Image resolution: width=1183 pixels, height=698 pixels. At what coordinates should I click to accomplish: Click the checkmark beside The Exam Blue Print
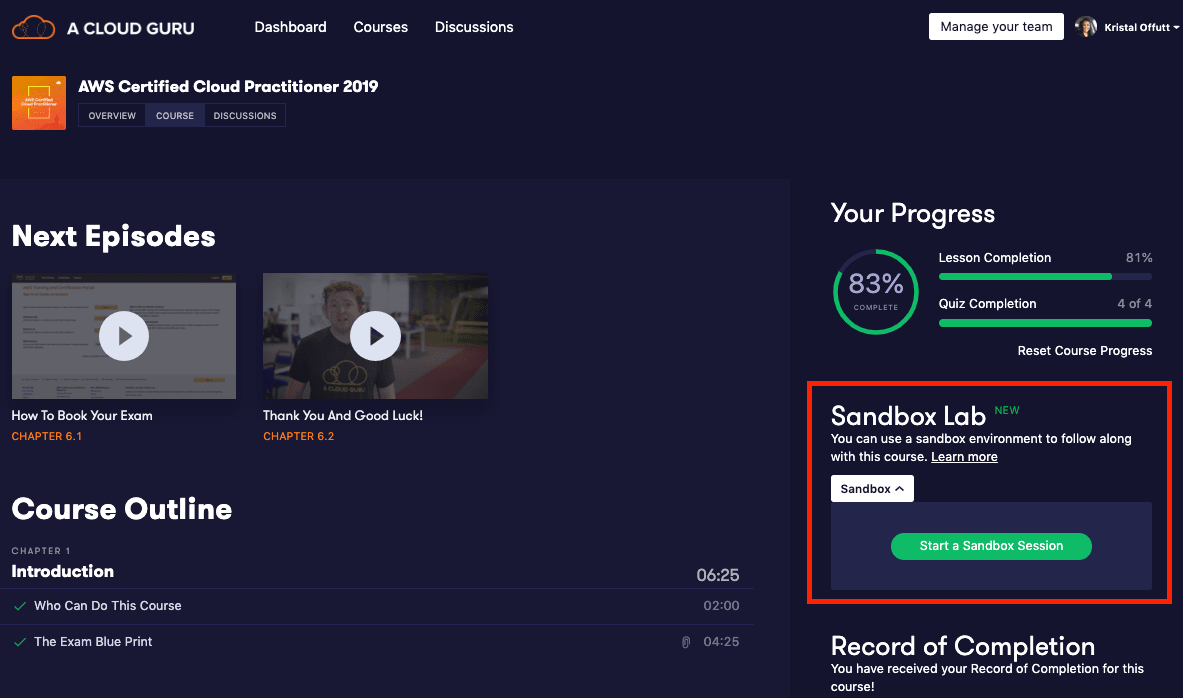coord(20,642)
